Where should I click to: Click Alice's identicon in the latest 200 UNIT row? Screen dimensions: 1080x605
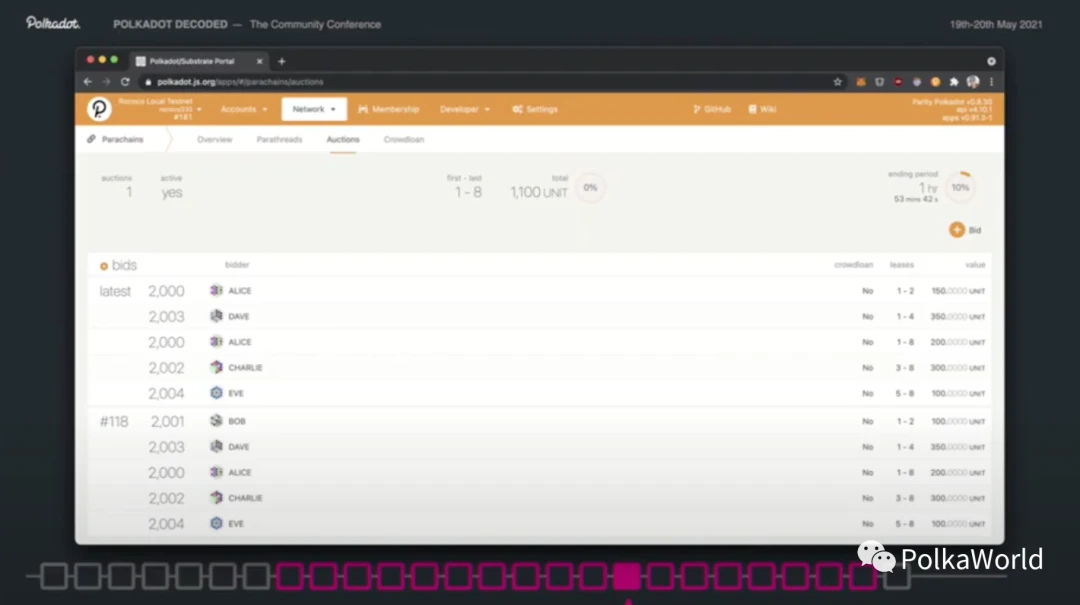(216, 342)
